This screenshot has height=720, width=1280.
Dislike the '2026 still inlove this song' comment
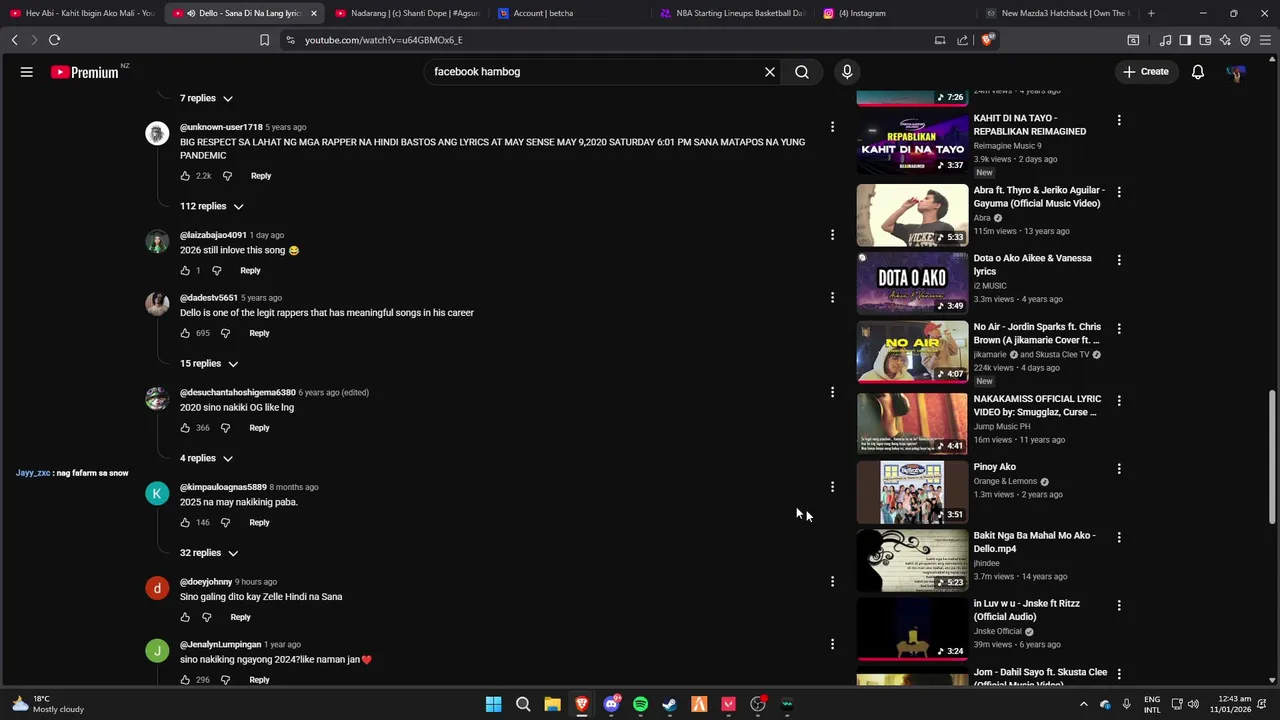pos(217,271)
